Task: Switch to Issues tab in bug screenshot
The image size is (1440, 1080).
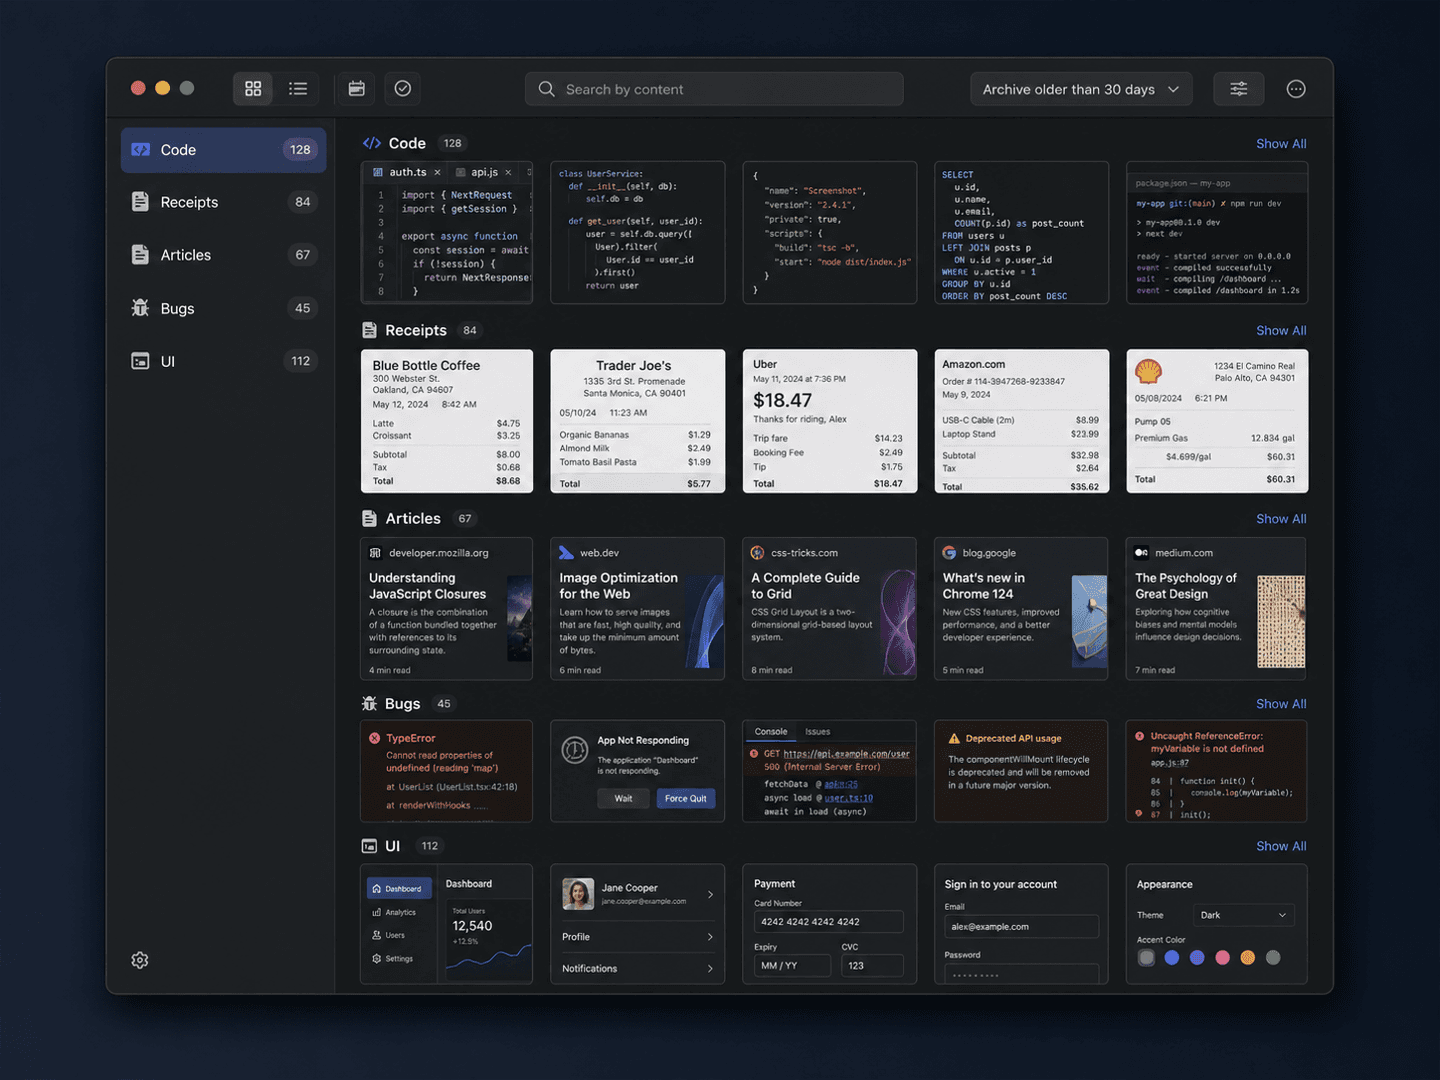Action: click(817, 732)
